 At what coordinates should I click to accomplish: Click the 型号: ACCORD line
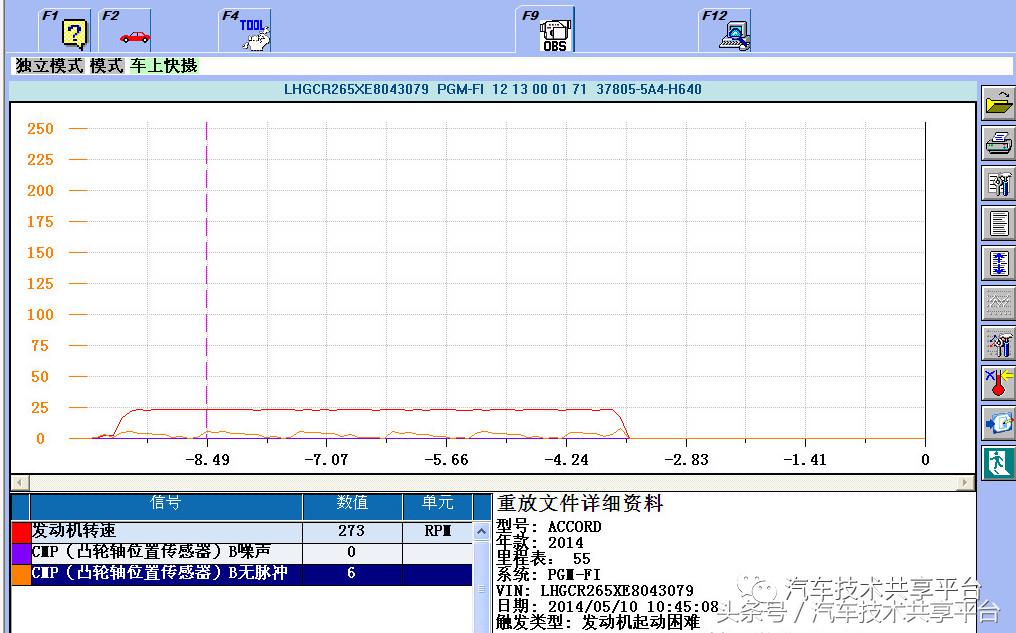(x=549, y=527)
